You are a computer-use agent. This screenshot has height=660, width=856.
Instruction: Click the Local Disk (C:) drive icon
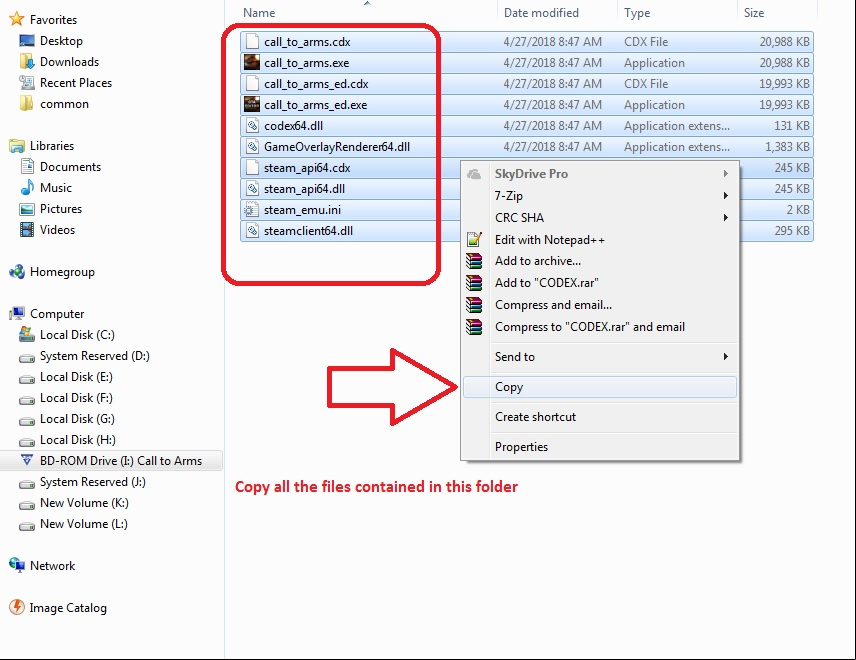(x=27, y=334)
